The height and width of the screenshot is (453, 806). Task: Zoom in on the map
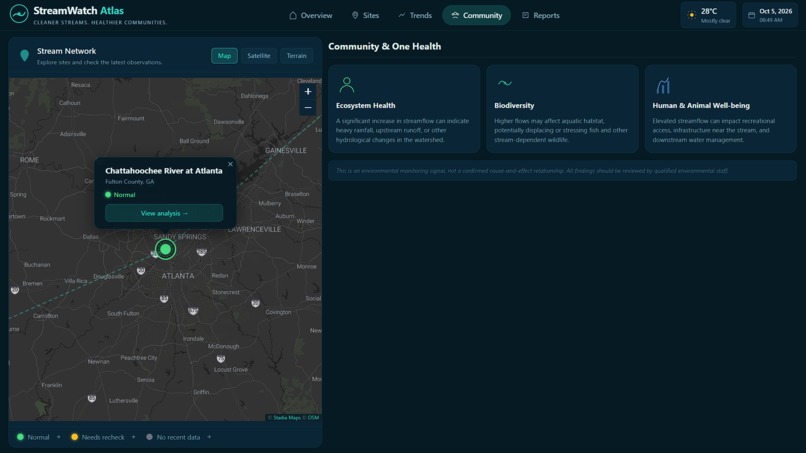tap(308, 92)
